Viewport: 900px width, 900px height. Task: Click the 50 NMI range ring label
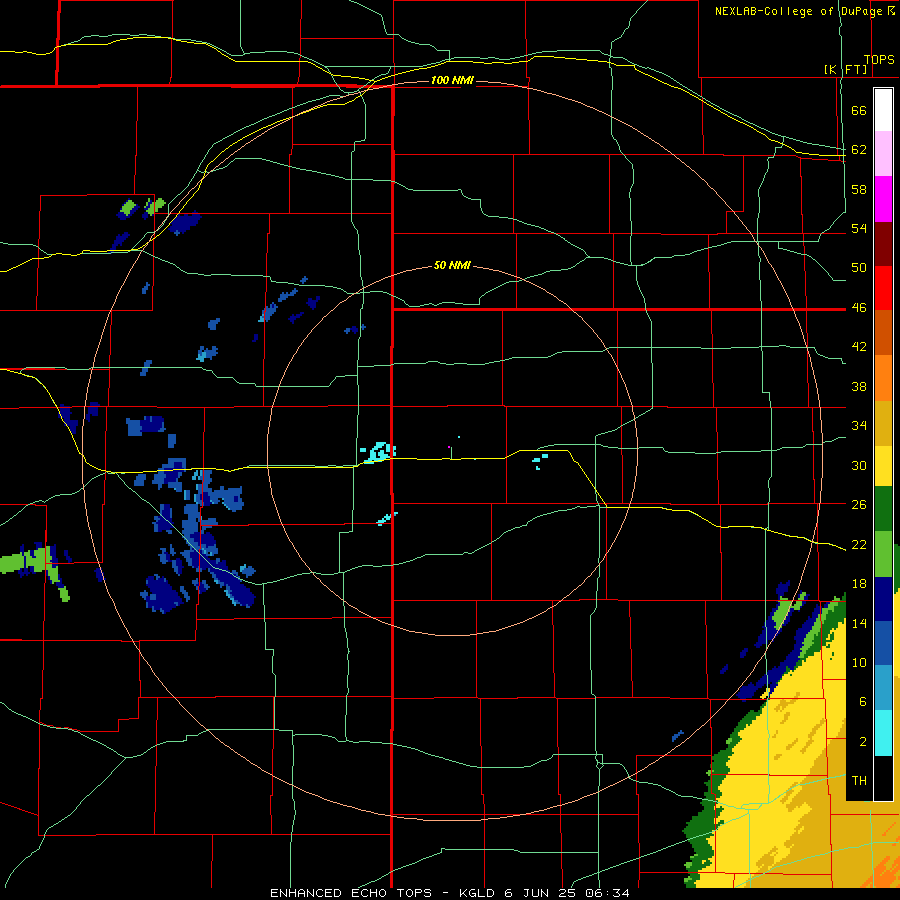452,265
